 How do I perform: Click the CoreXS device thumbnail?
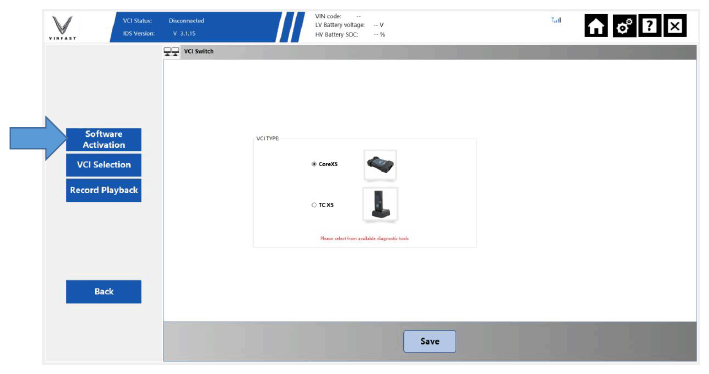380,165
